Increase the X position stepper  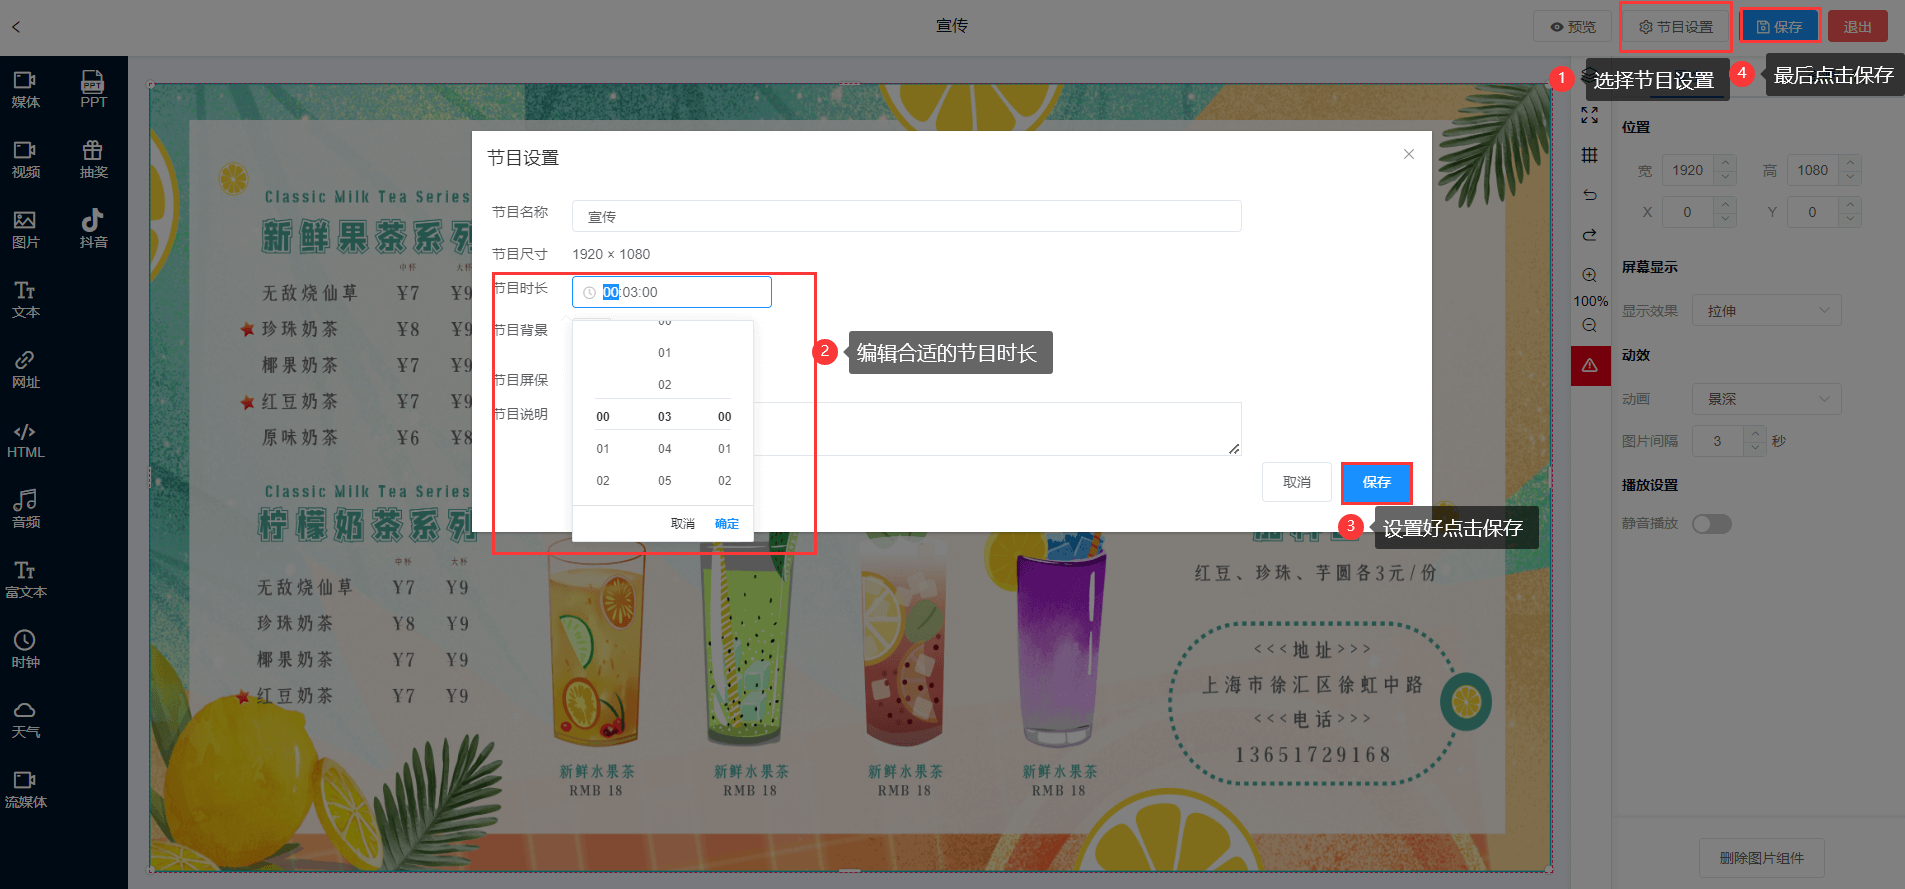[x=1725, y=205]
